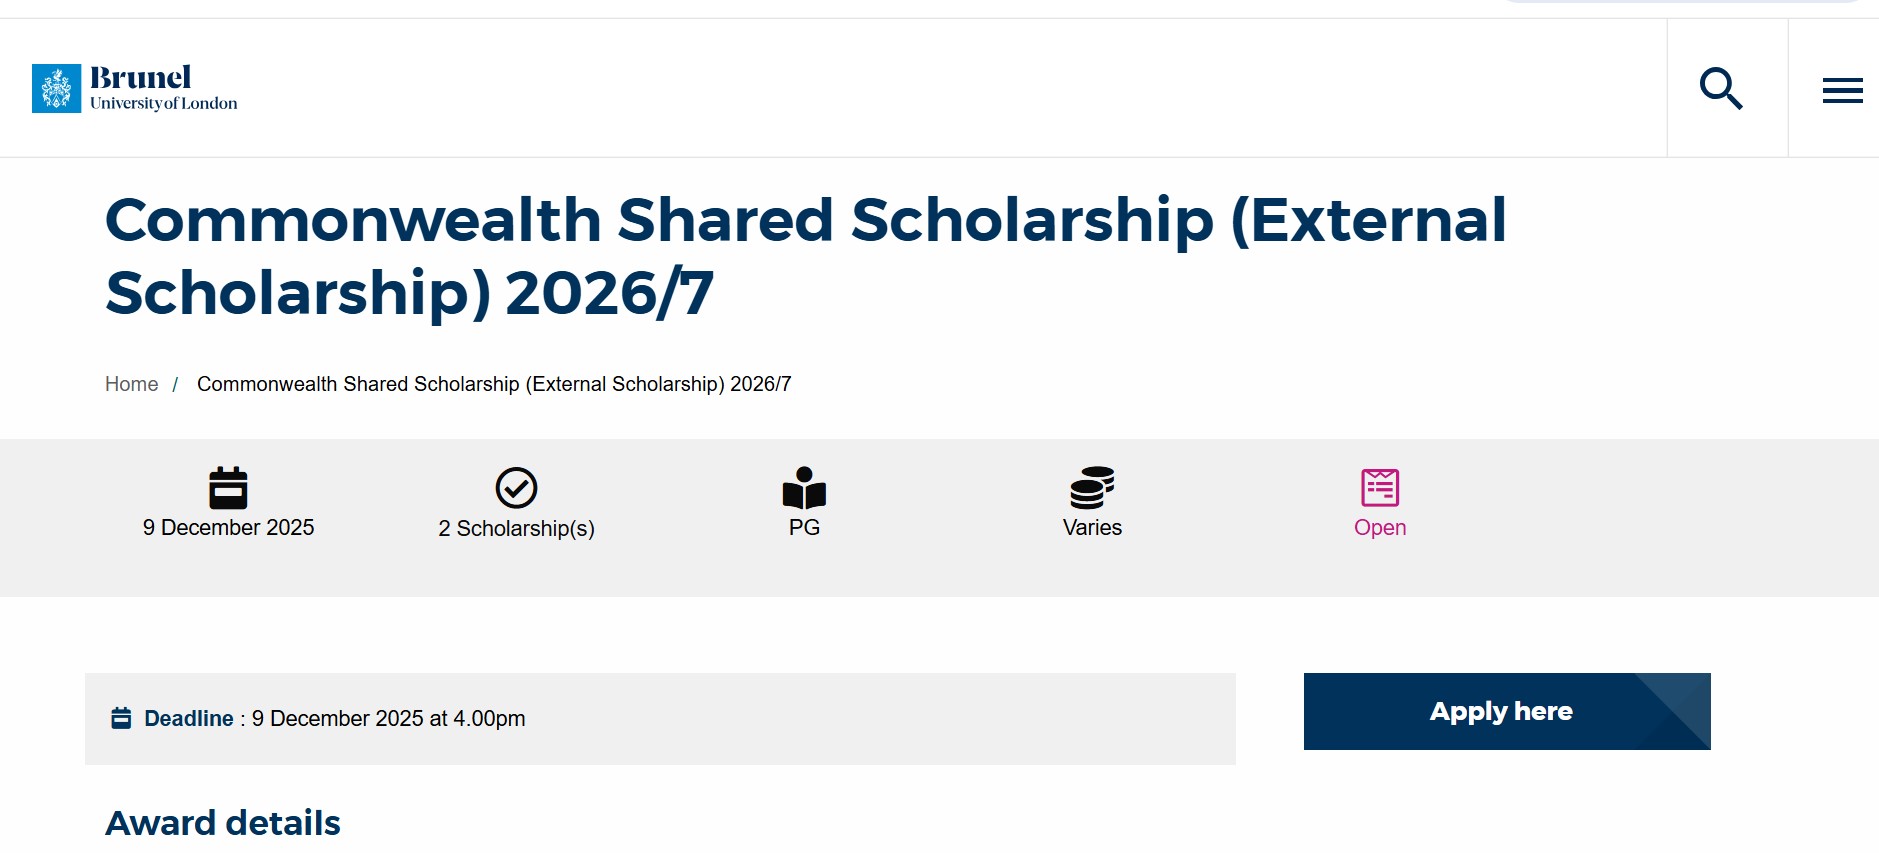Click the PG study-level book icon
The image size is (1879, 853).
click(803, 488)
